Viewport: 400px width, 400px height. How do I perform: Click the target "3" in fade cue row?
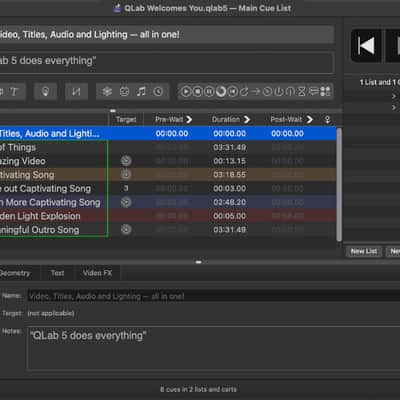[126, 188]
